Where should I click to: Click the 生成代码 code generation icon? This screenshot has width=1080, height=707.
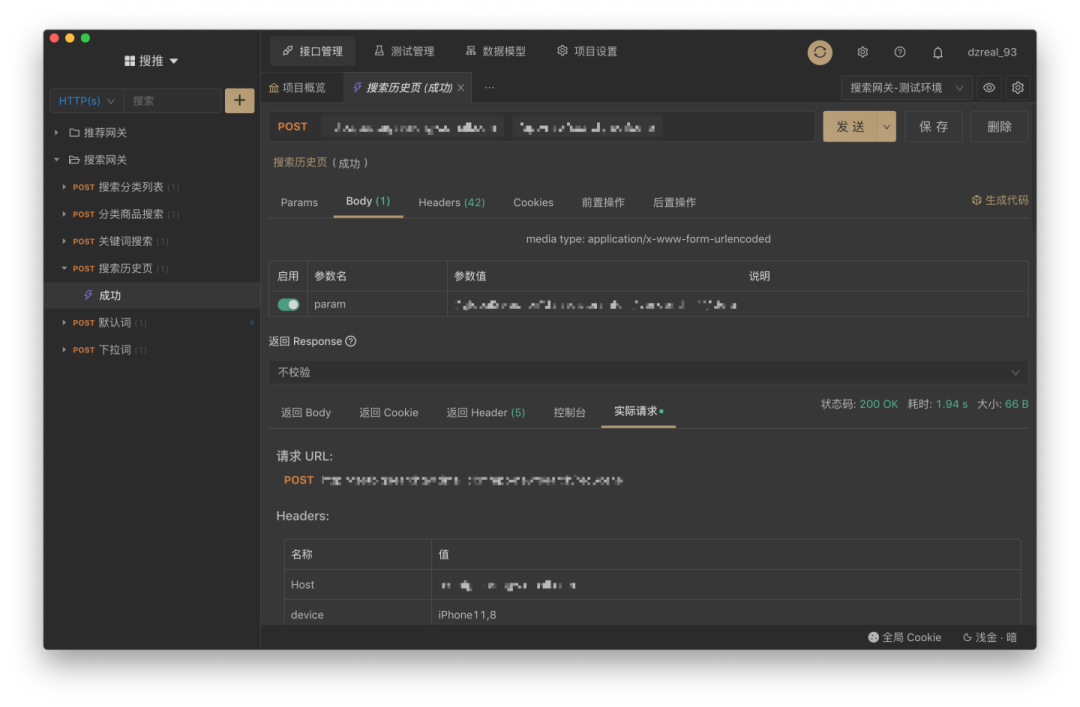pyautogui.click(x=976, y=201)
